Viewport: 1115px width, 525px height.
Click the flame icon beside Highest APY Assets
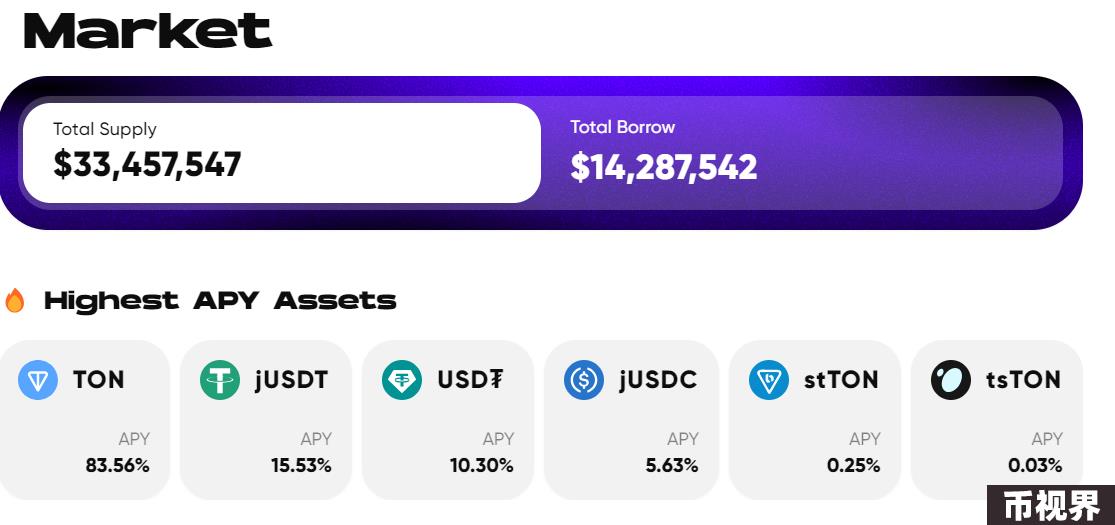(14, 300)
